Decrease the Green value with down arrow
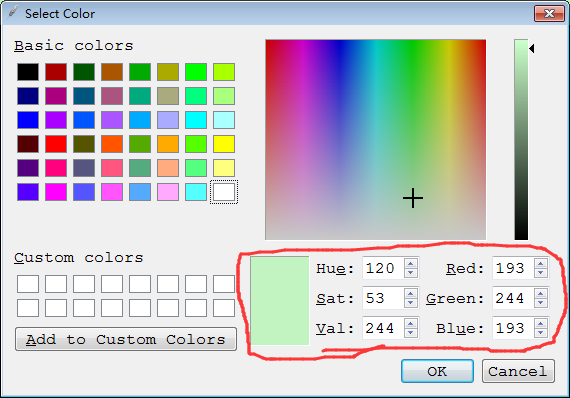This screenshot has height=398, width=570. [541, 303]
